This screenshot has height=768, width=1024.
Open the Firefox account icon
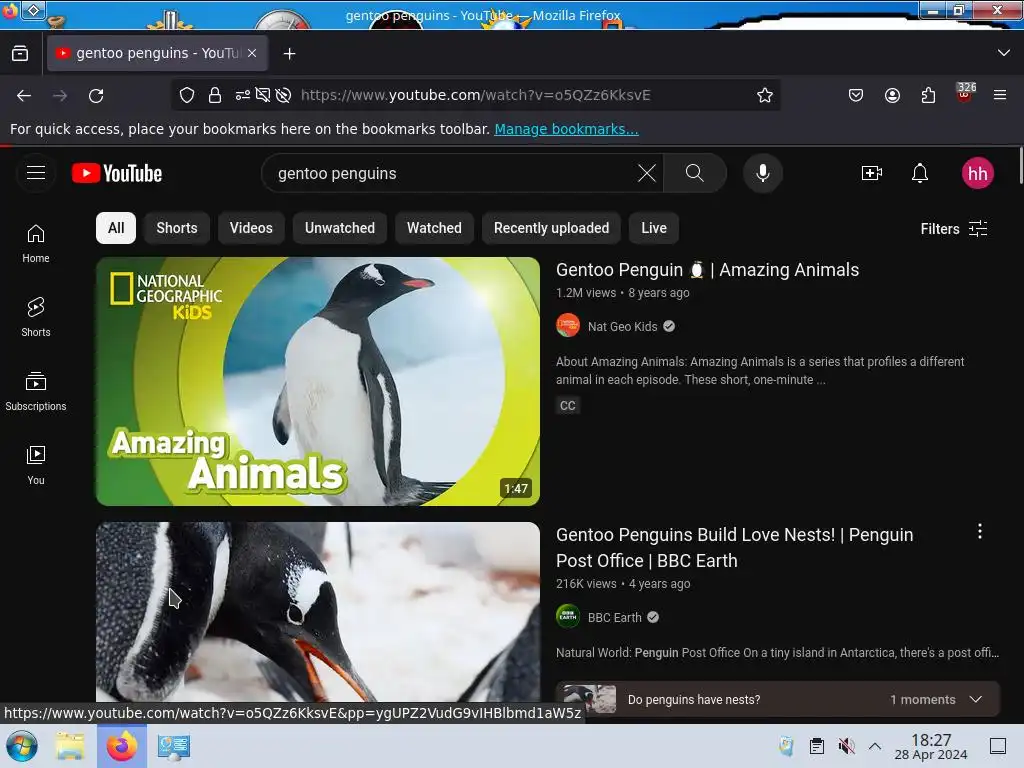coord(892,95)
